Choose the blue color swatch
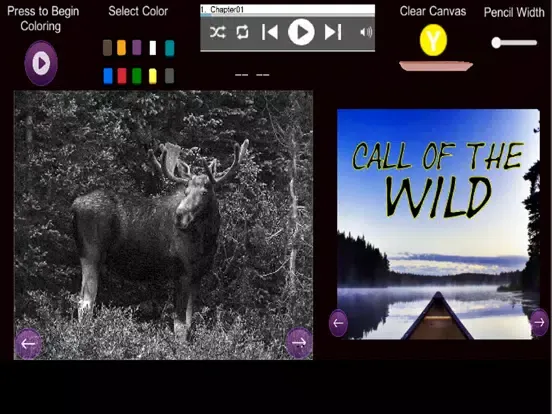This screenshot has height=414, width=552. tap(108, 76)
